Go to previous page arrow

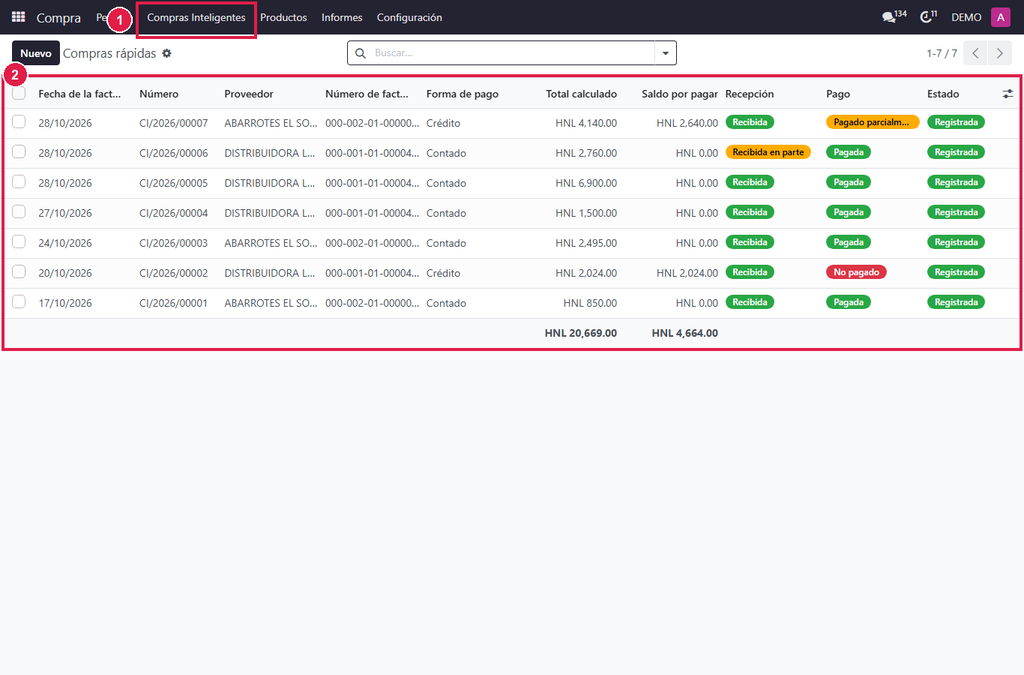[975, 54]
